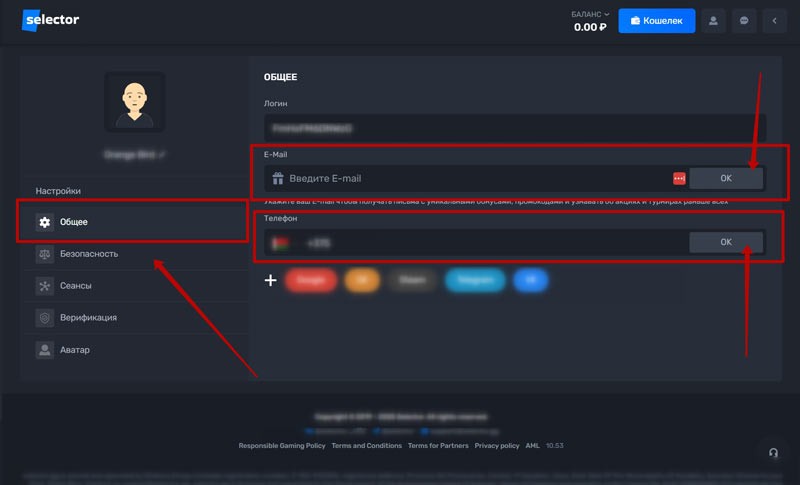Click the headset support icon
This screenshot has height=485, width=800.
(773, 452)
